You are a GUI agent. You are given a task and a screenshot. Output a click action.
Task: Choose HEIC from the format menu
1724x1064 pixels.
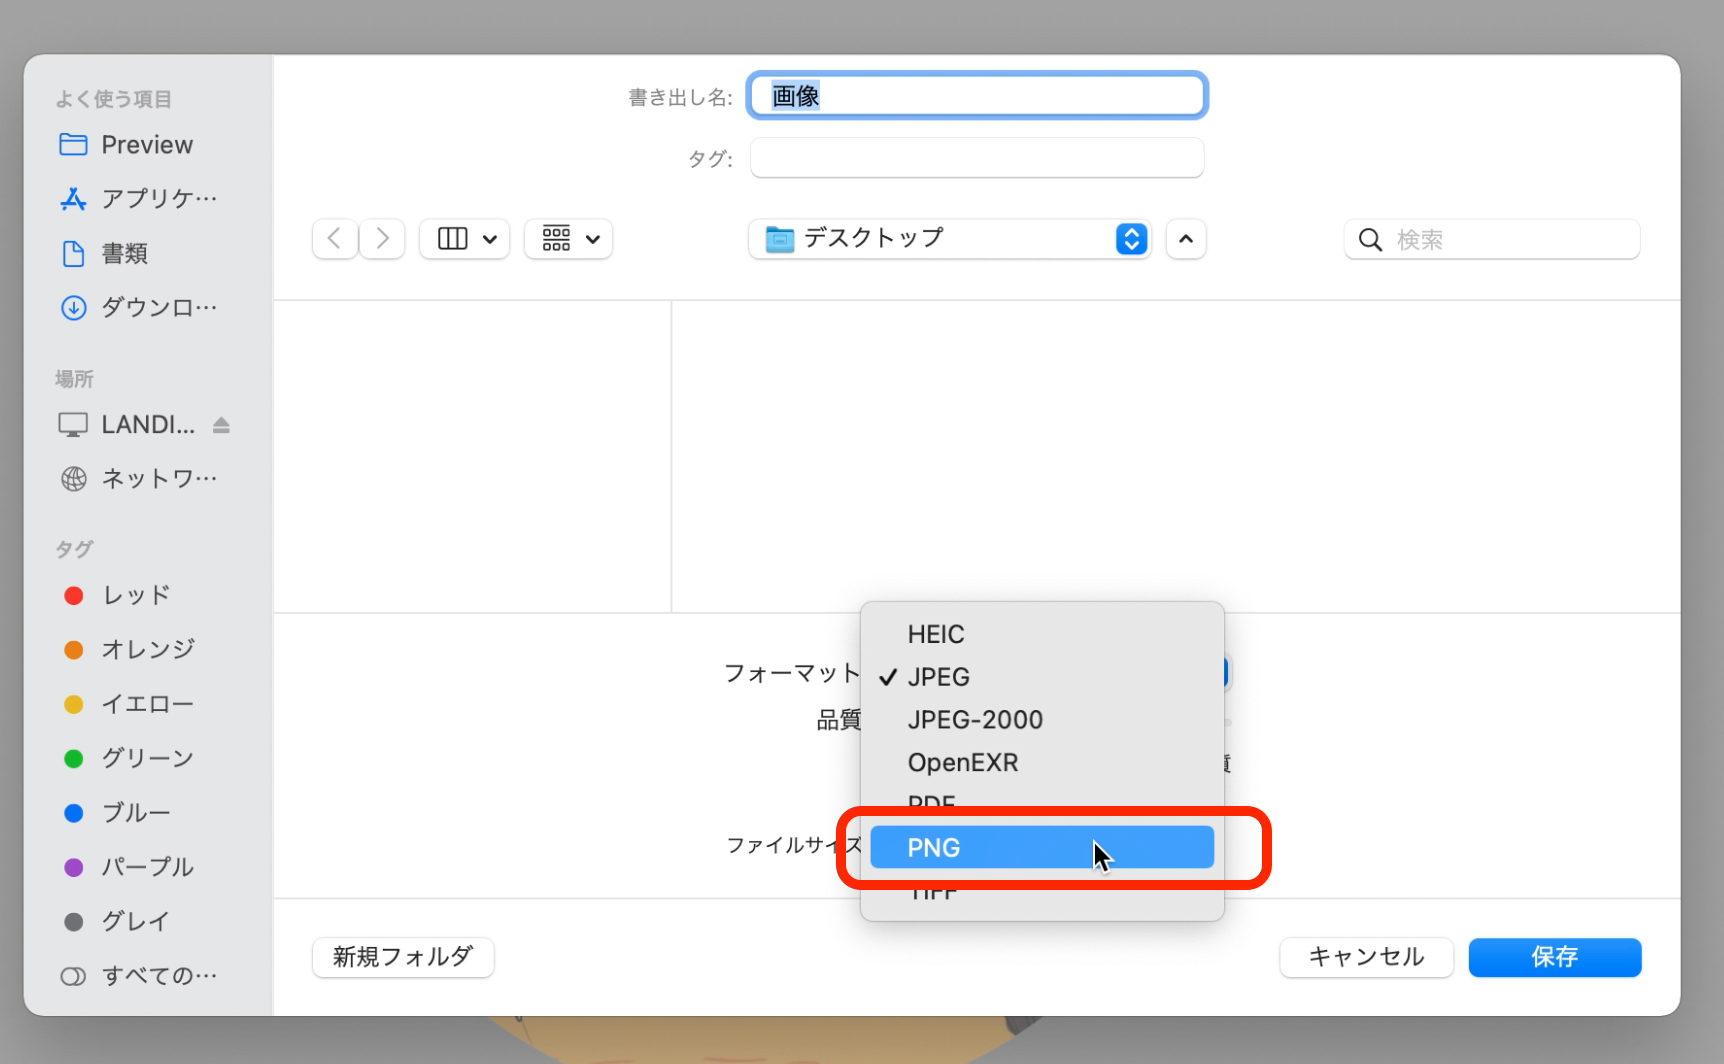1042,634
